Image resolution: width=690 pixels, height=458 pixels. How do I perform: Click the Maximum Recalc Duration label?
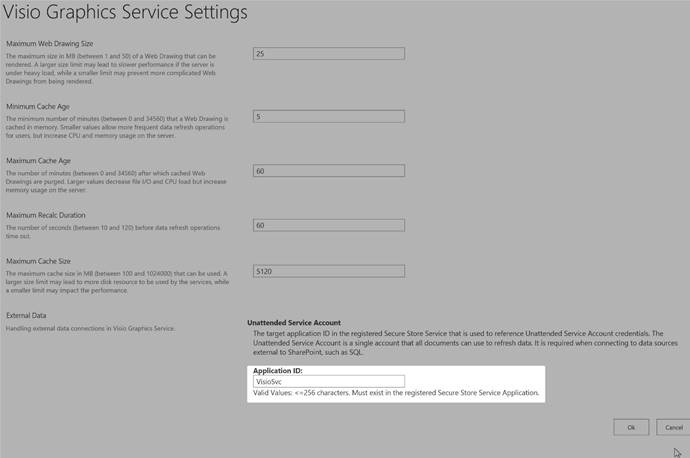coord(46,215)
